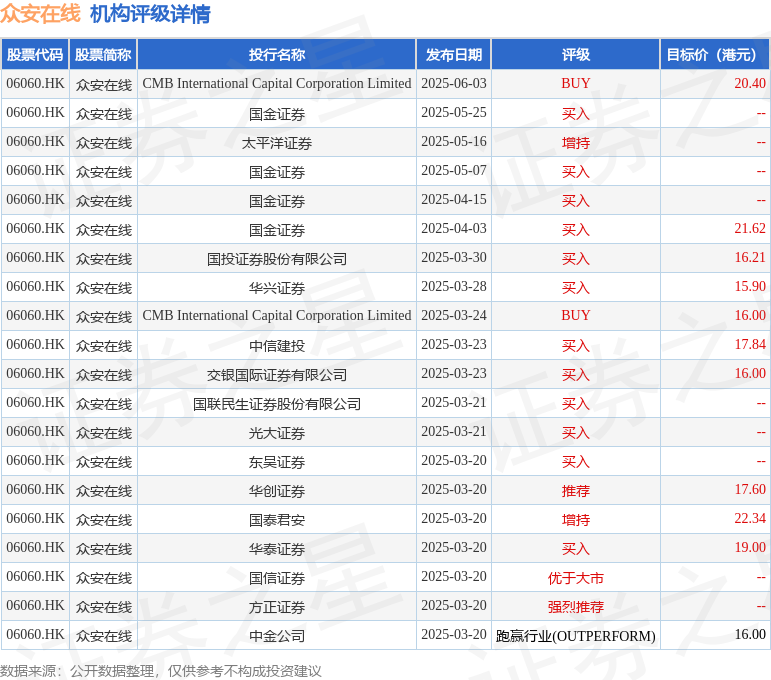Click the 推荐 rating cell

(575, 491)
